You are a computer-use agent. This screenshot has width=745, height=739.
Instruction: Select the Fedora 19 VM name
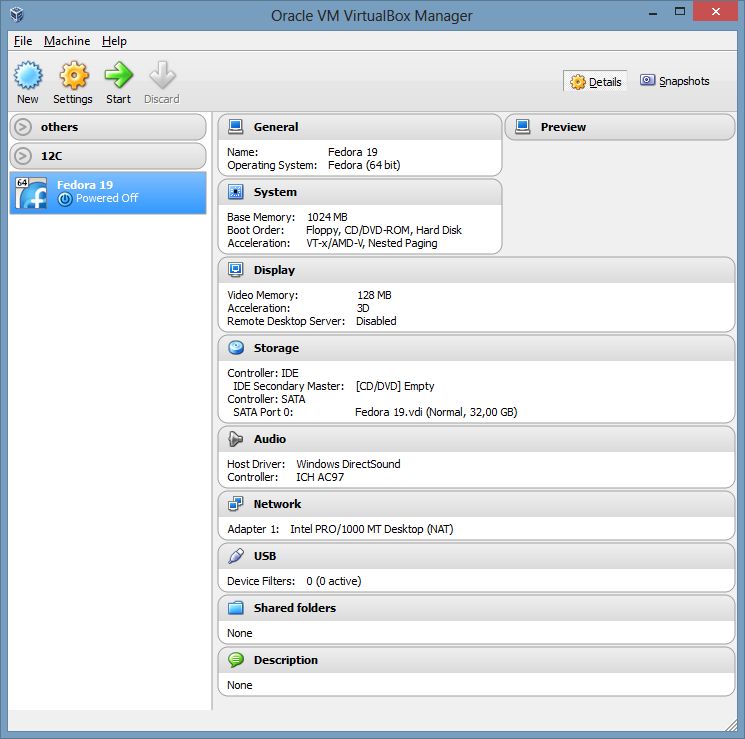point(85,184)
